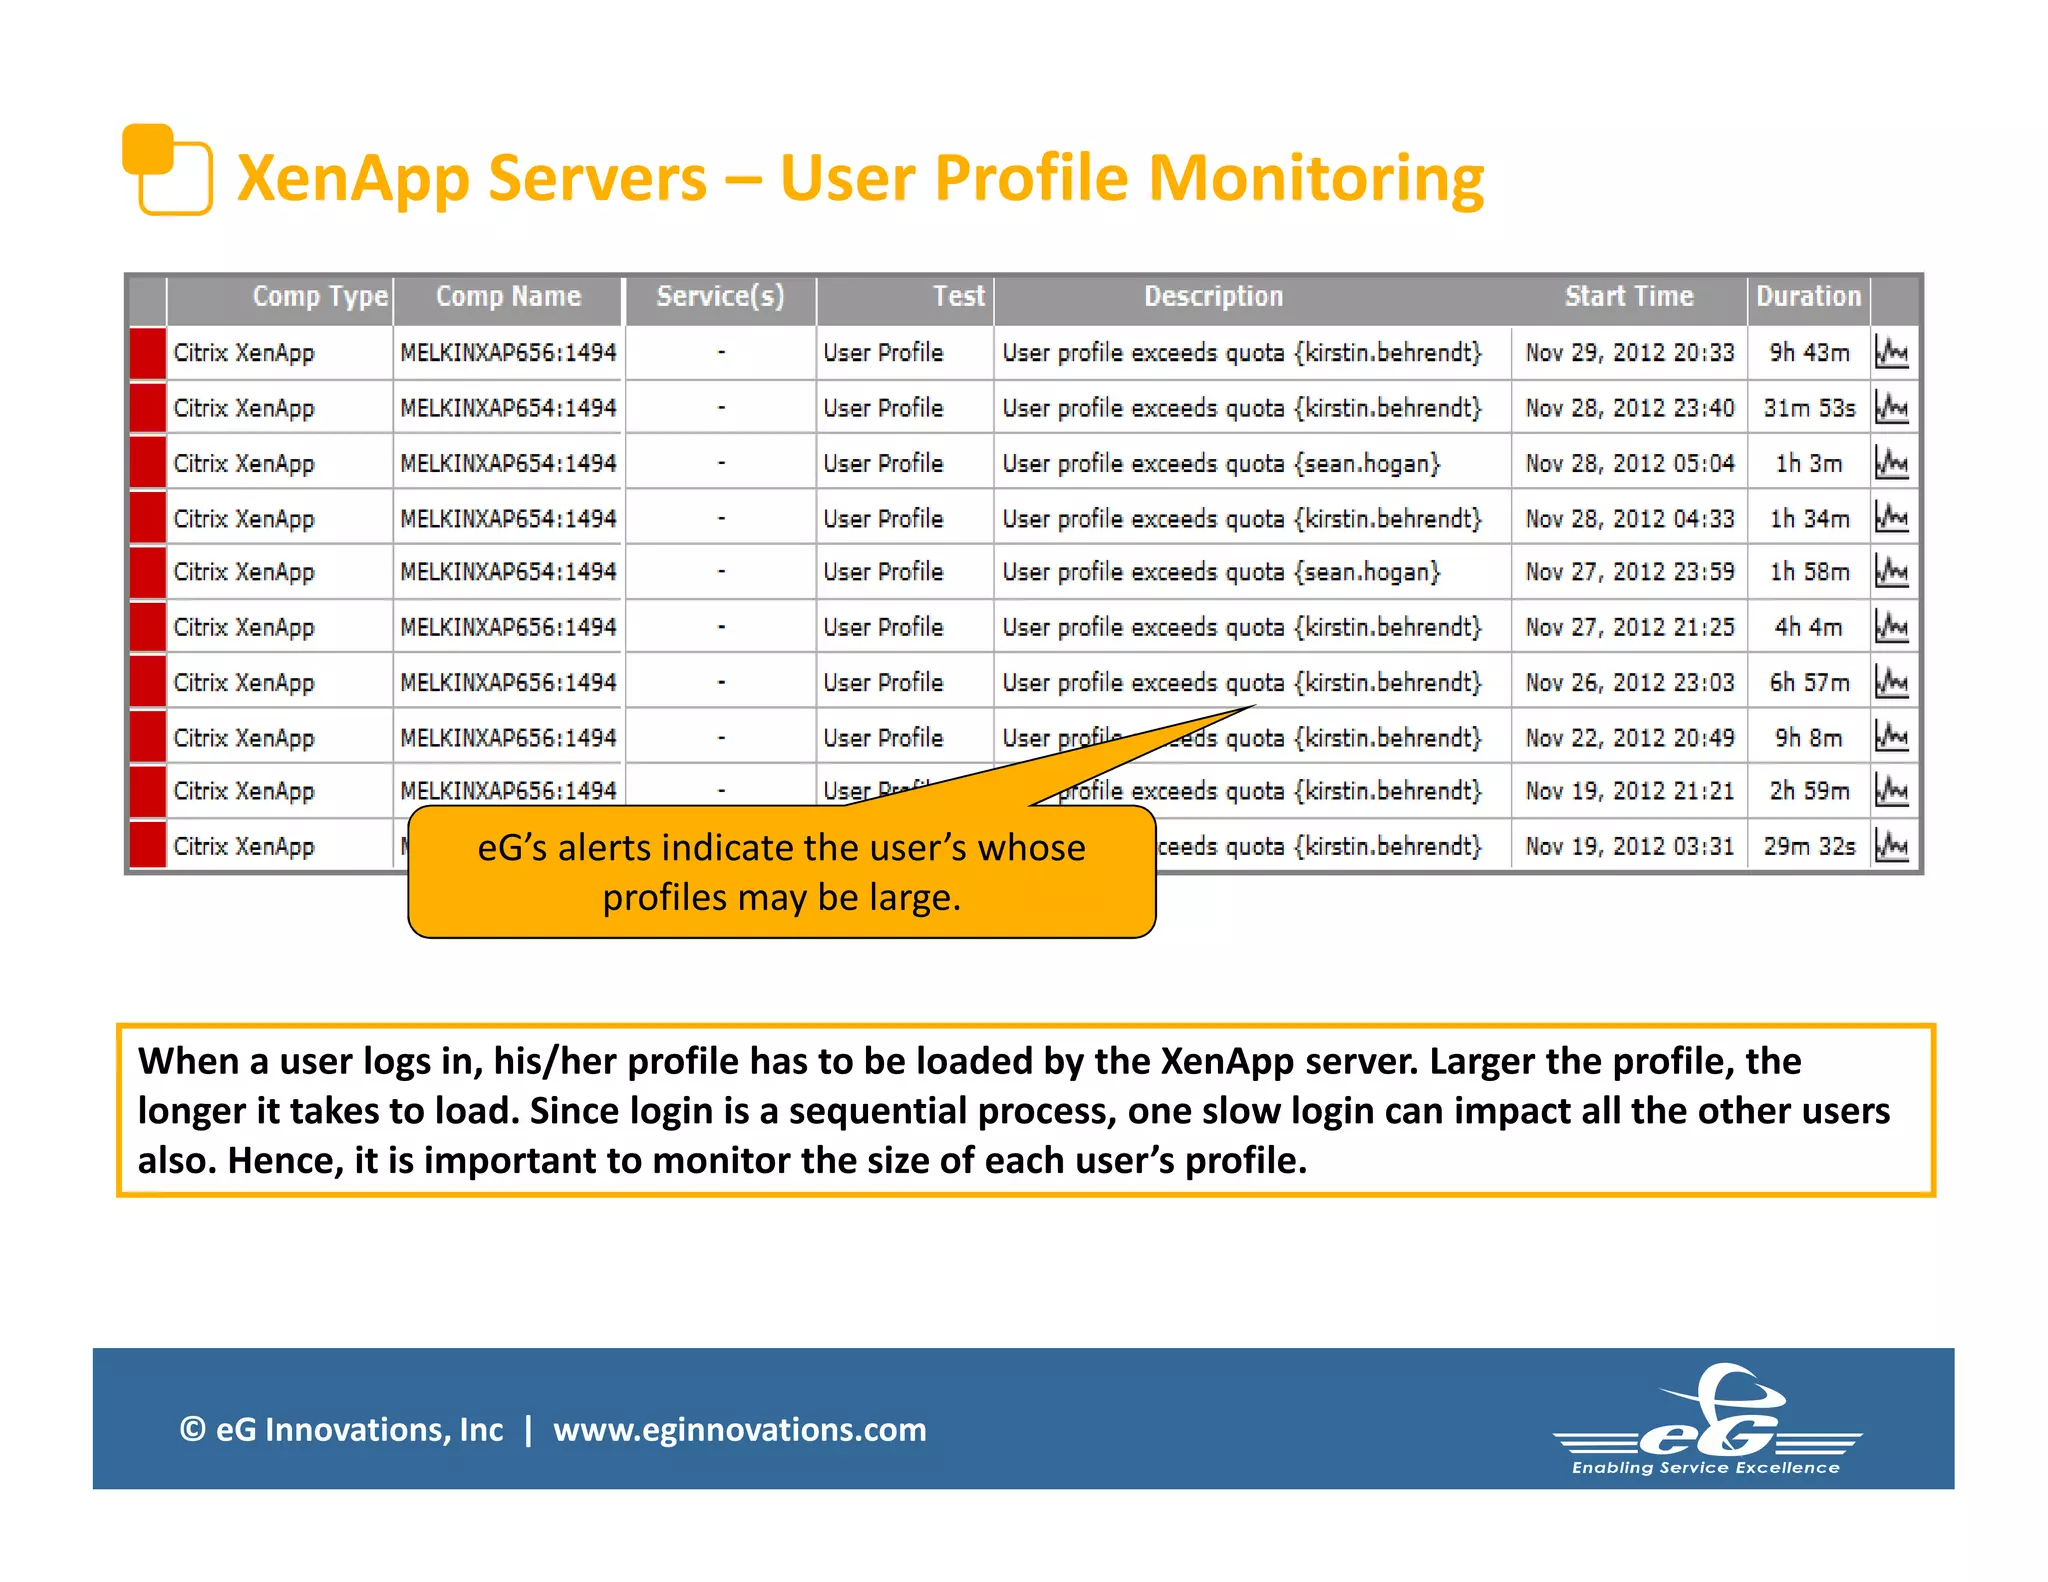
Task: Sort by Comp Name column header
Action: point(508,297)
